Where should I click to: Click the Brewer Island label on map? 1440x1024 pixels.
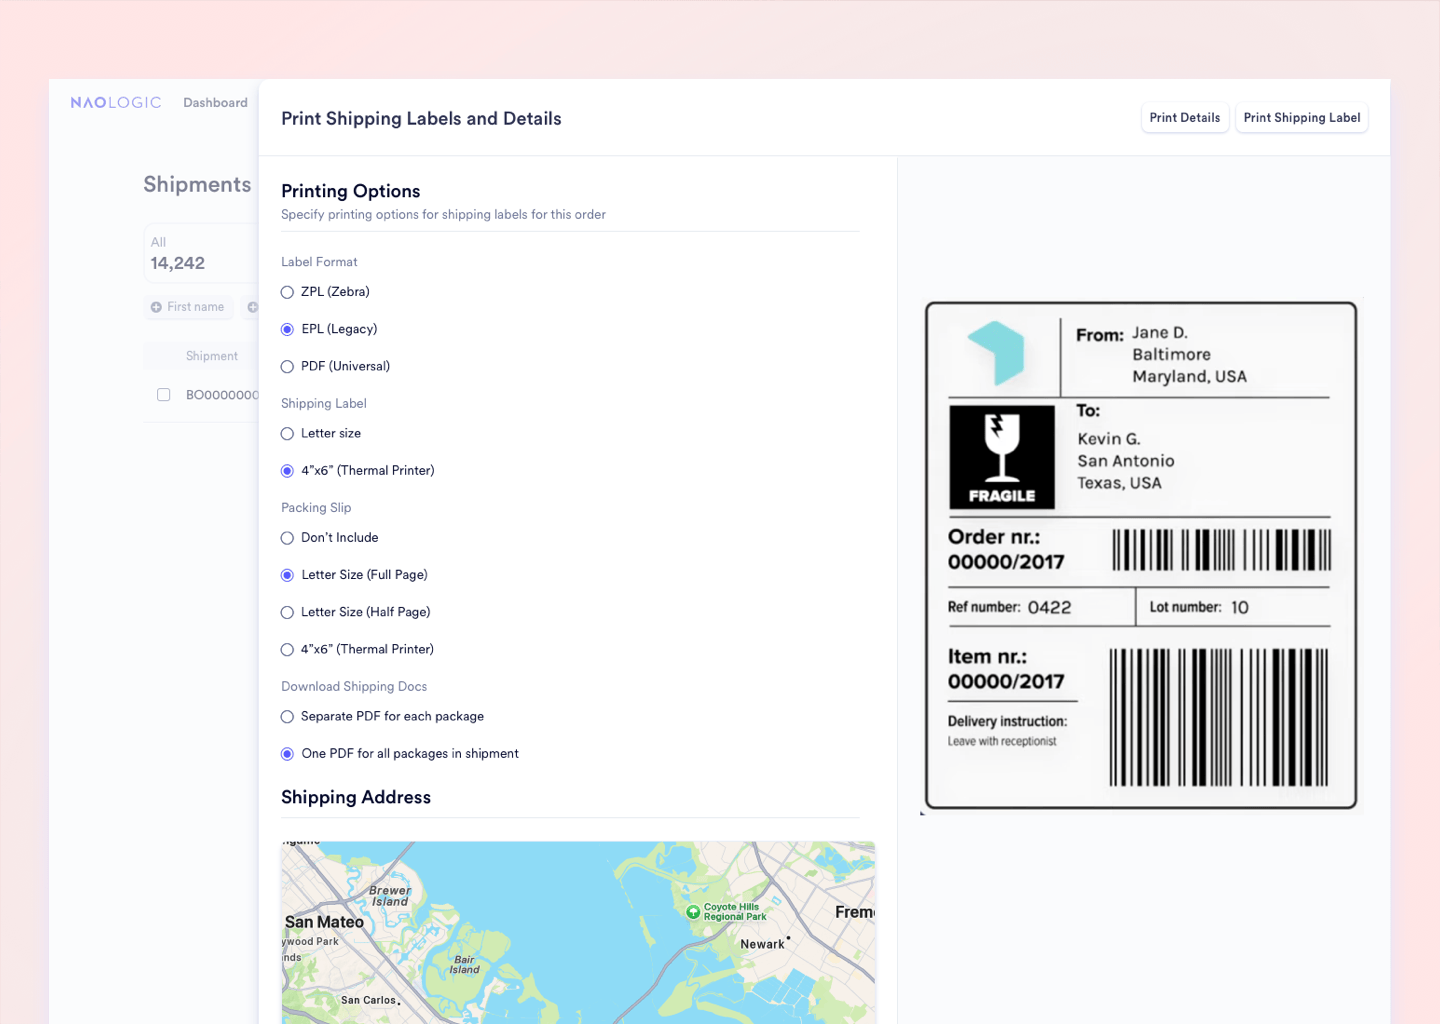(390, 896)
